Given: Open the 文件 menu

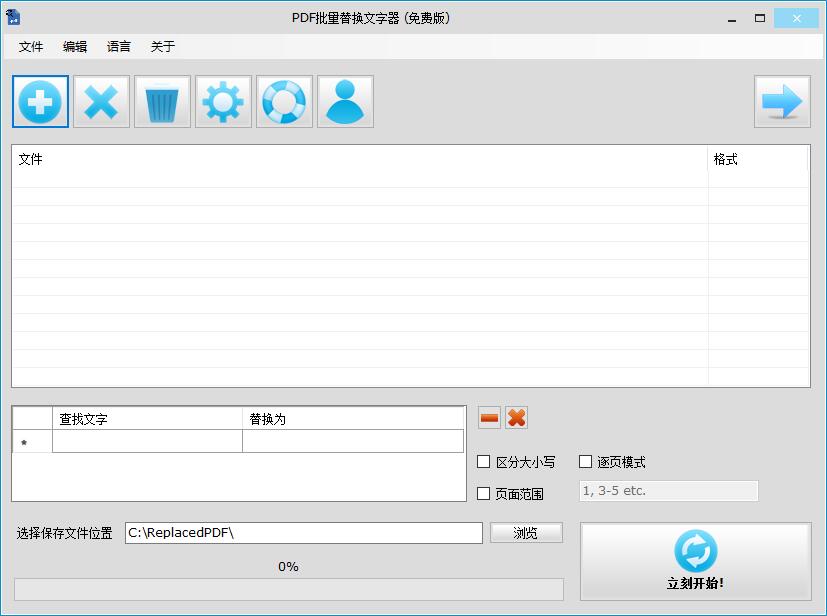Looking at the screenshot, I should tap(31, 46).
